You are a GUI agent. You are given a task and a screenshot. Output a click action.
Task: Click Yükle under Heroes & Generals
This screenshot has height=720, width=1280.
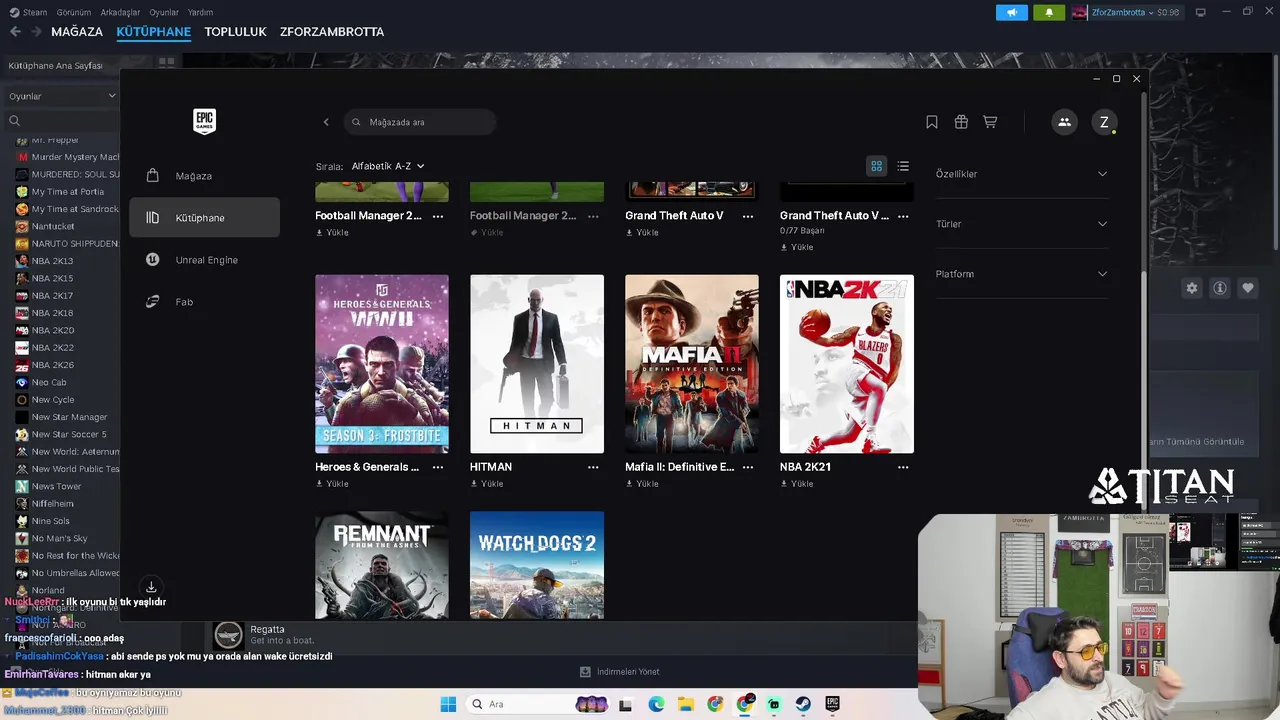coord(331,484)
